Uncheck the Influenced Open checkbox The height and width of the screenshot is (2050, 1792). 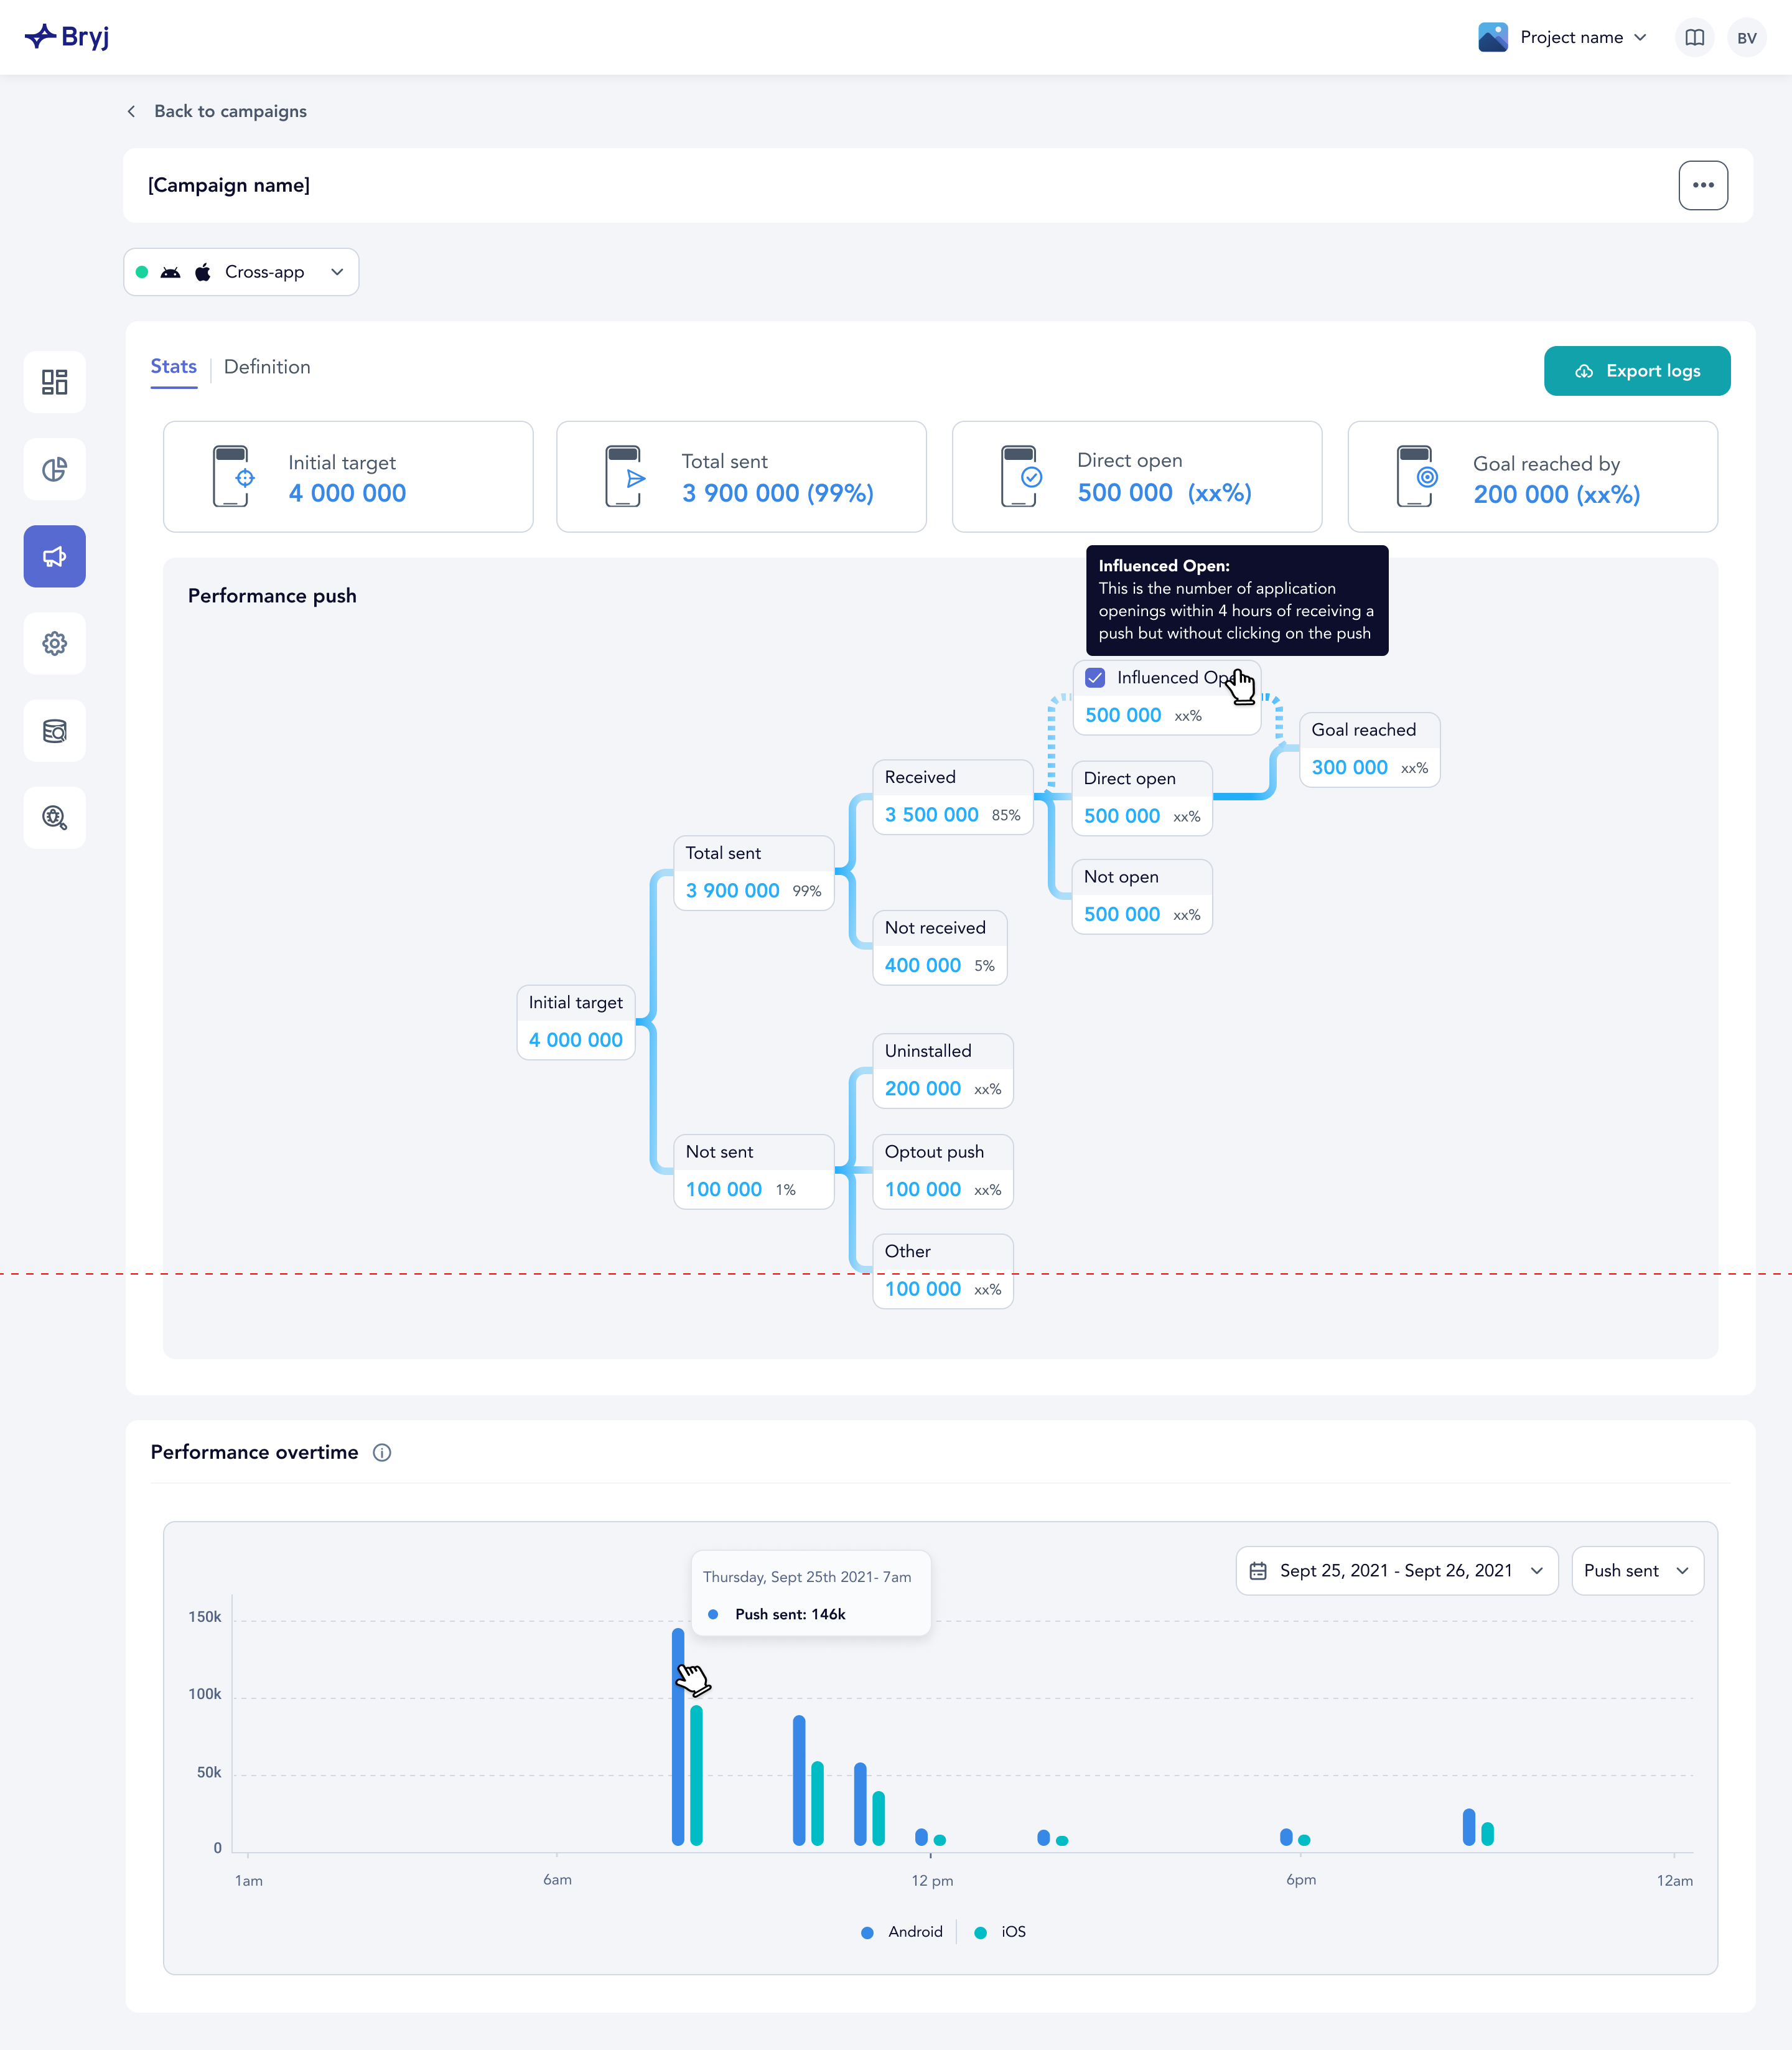[1095, 677]
